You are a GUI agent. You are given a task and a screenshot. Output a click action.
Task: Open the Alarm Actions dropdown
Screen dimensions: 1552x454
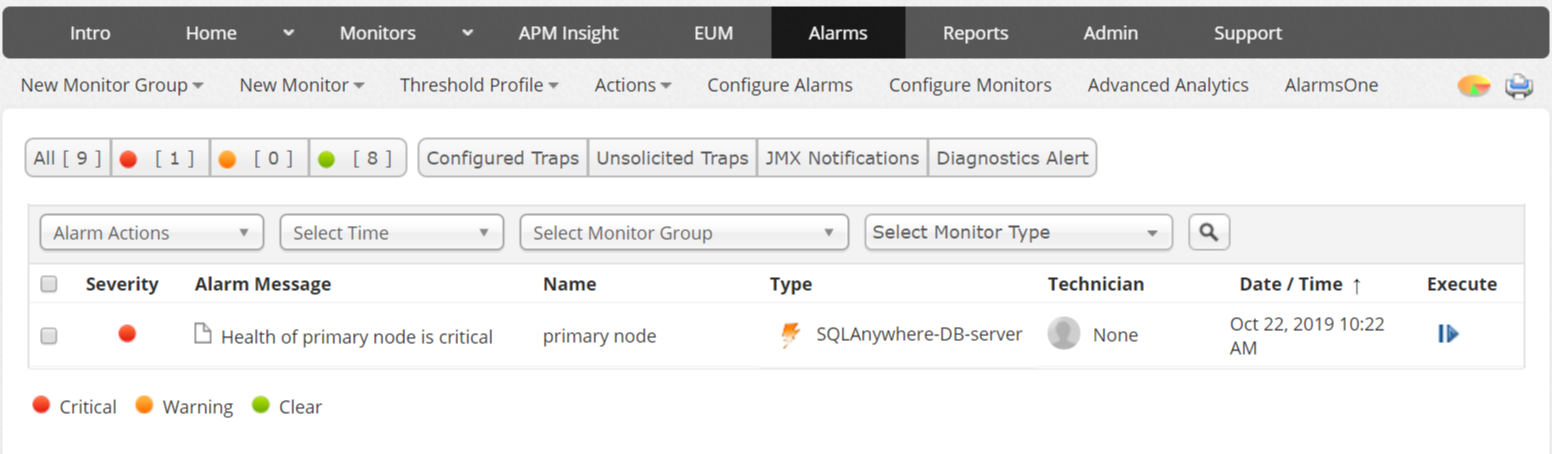(152, 233)
